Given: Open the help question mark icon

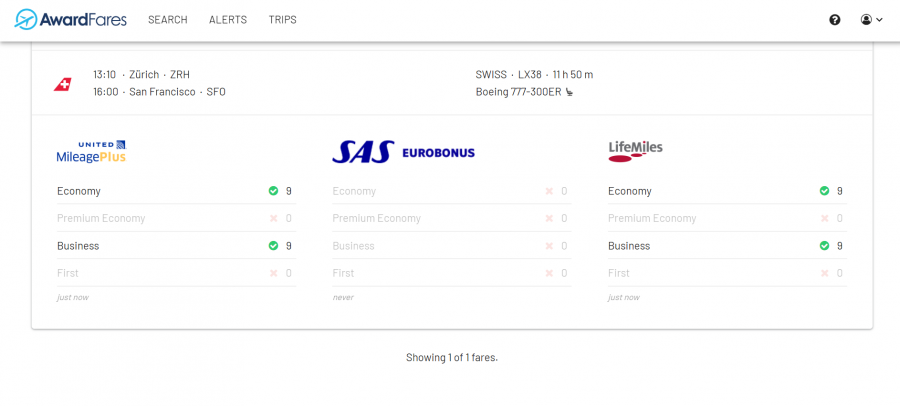Looking at the screenshot, I should 835,19.
